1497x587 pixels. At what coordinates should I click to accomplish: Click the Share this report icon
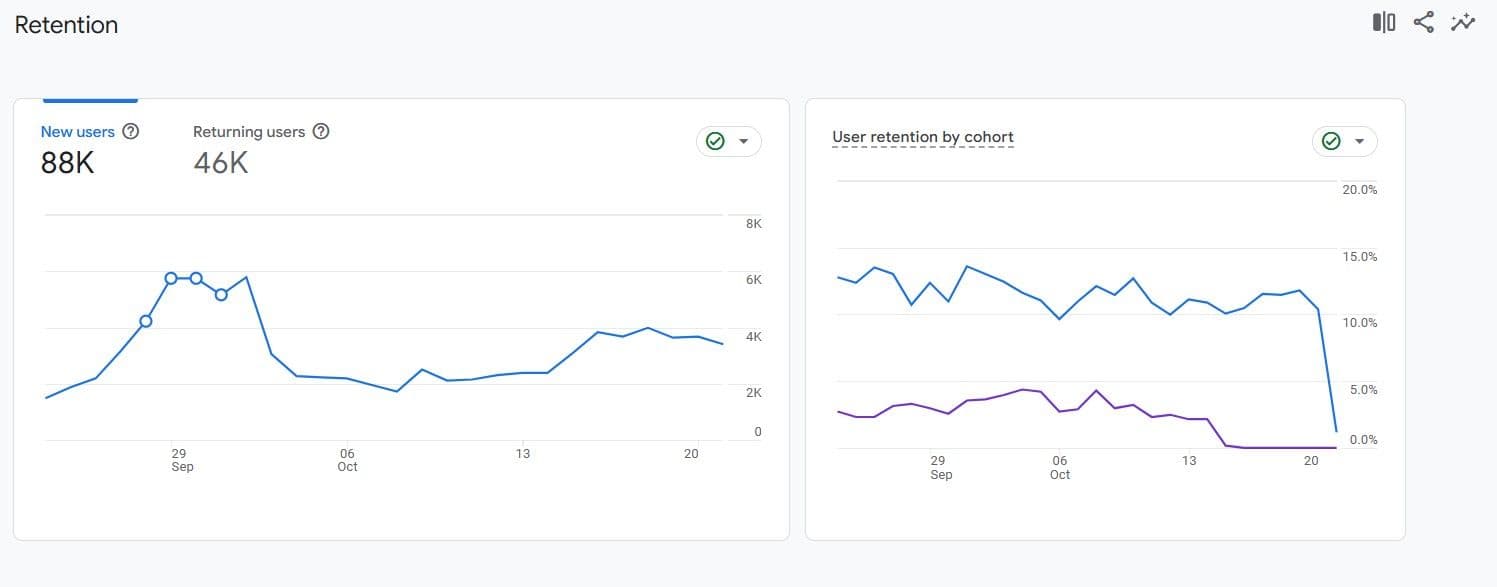pyautogui.click(x=1423, y=21)
